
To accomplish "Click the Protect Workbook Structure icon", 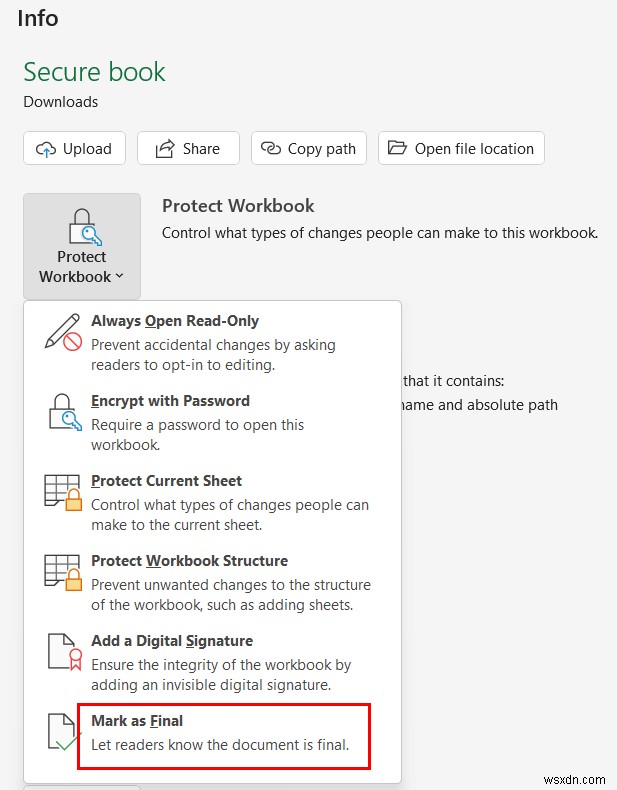I will click(x=63, y=572).
